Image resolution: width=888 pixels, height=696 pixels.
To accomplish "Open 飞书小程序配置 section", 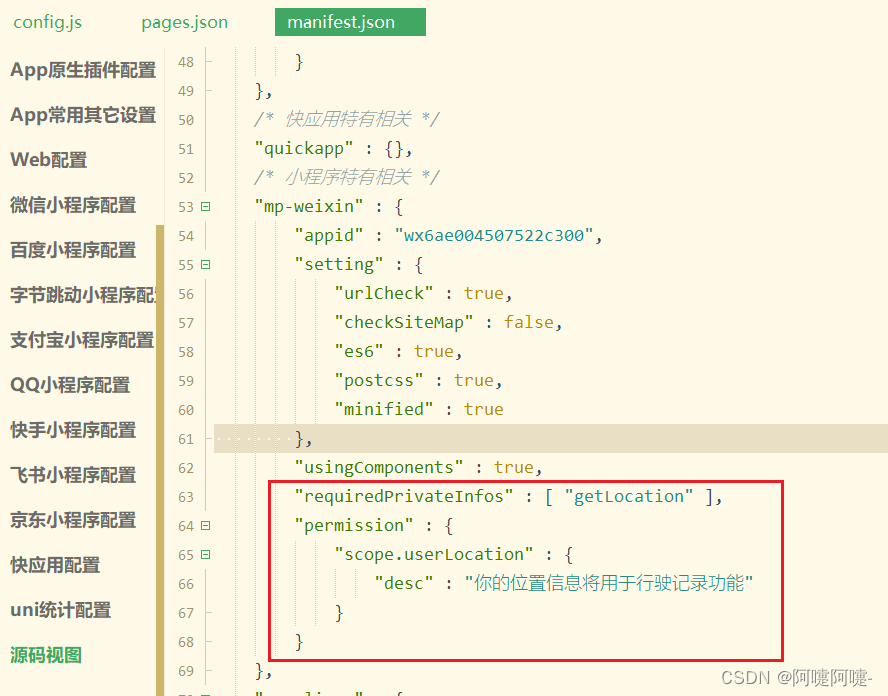I will tap(73, 475).
